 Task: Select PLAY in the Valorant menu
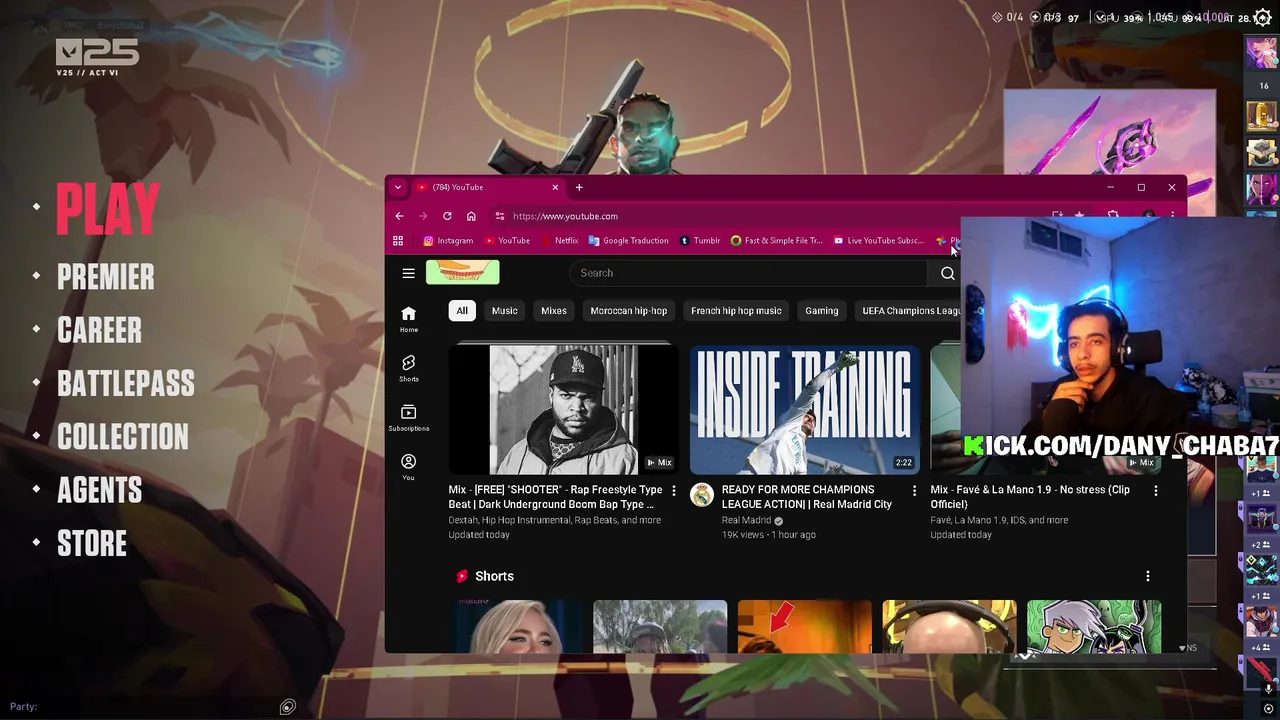pos(108,209)
